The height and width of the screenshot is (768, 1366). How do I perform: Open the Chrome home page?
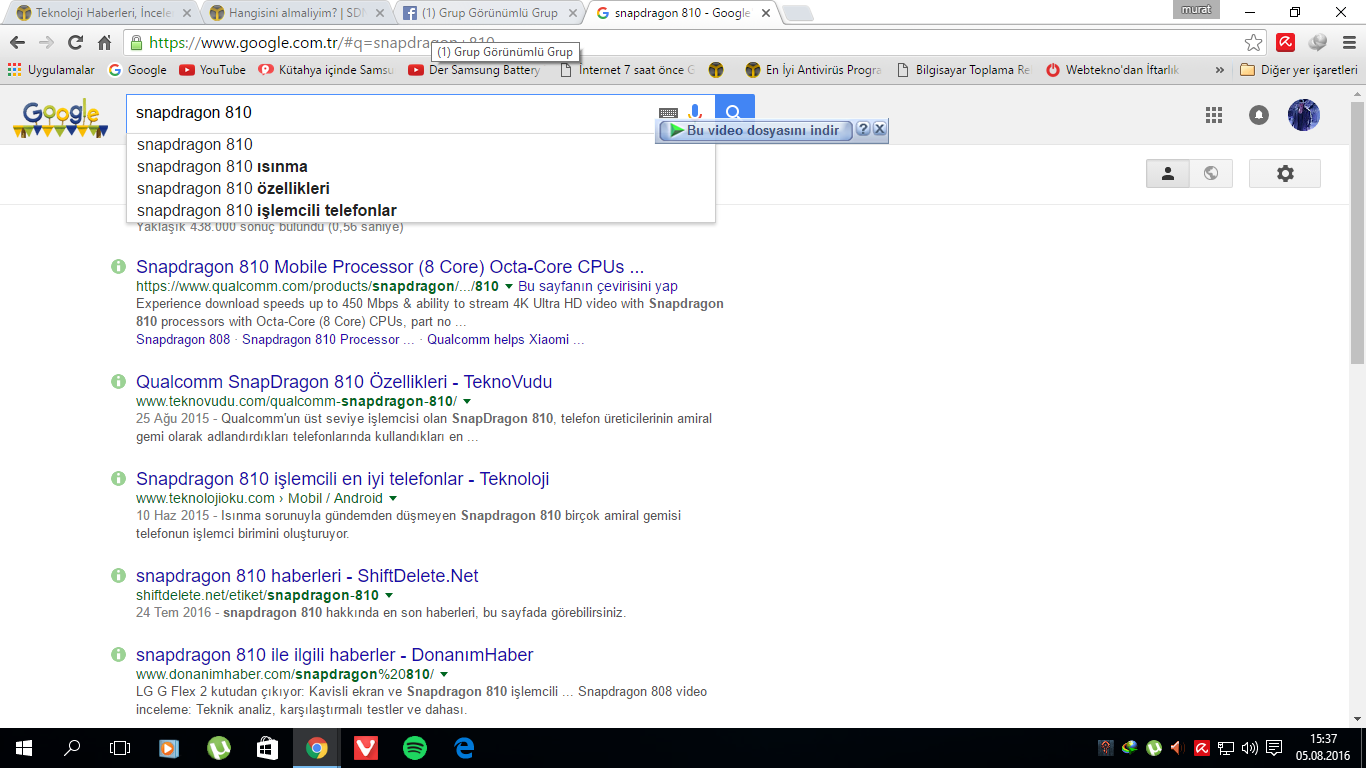click(104, 43)
